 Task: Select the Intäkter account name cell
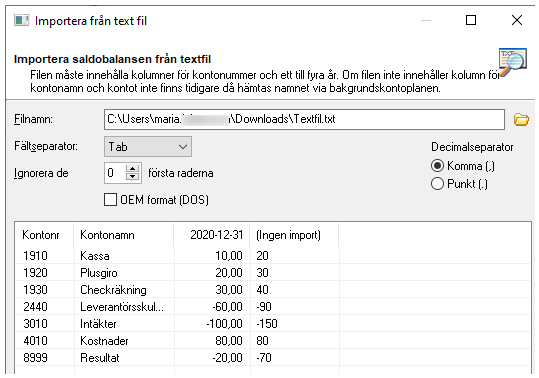coord(98,324)
